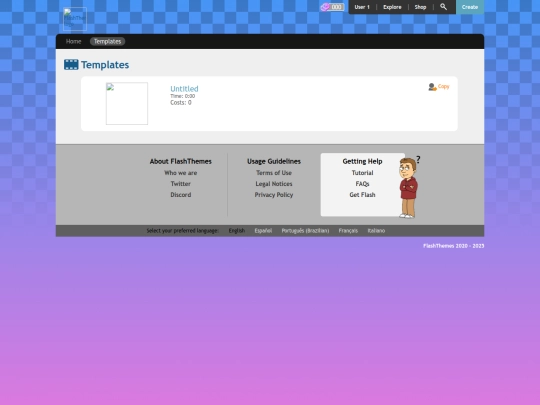Click the Untitled template thumbnail
Image resolution: width=540 pixels, height=405 pixels.
pos(127,103)
